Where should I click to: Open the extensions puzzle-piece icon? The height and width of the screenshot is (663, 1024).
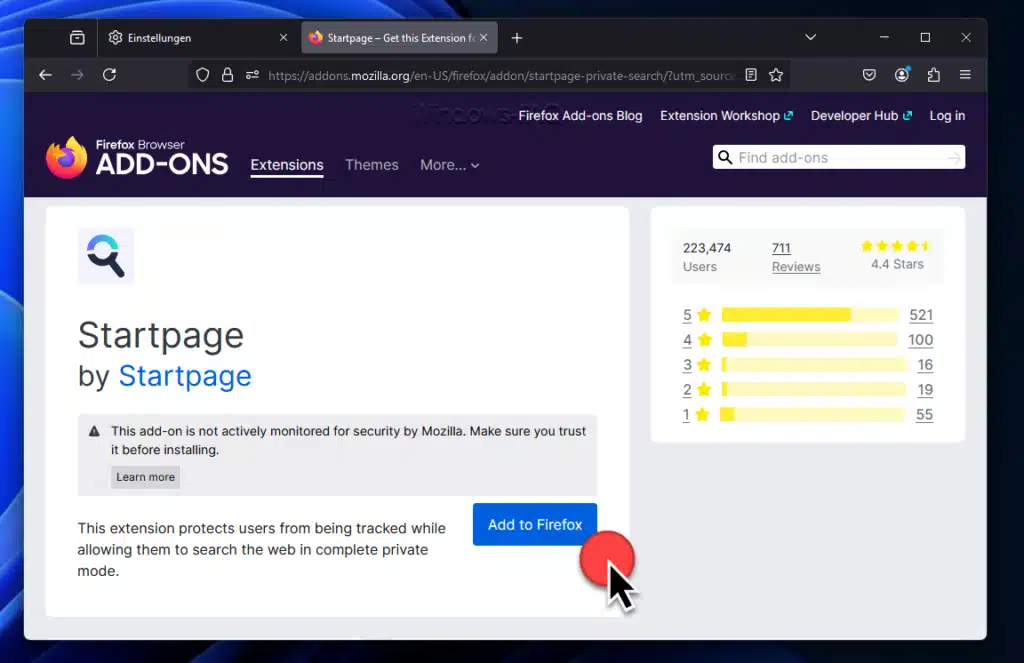tap(934, 75)
